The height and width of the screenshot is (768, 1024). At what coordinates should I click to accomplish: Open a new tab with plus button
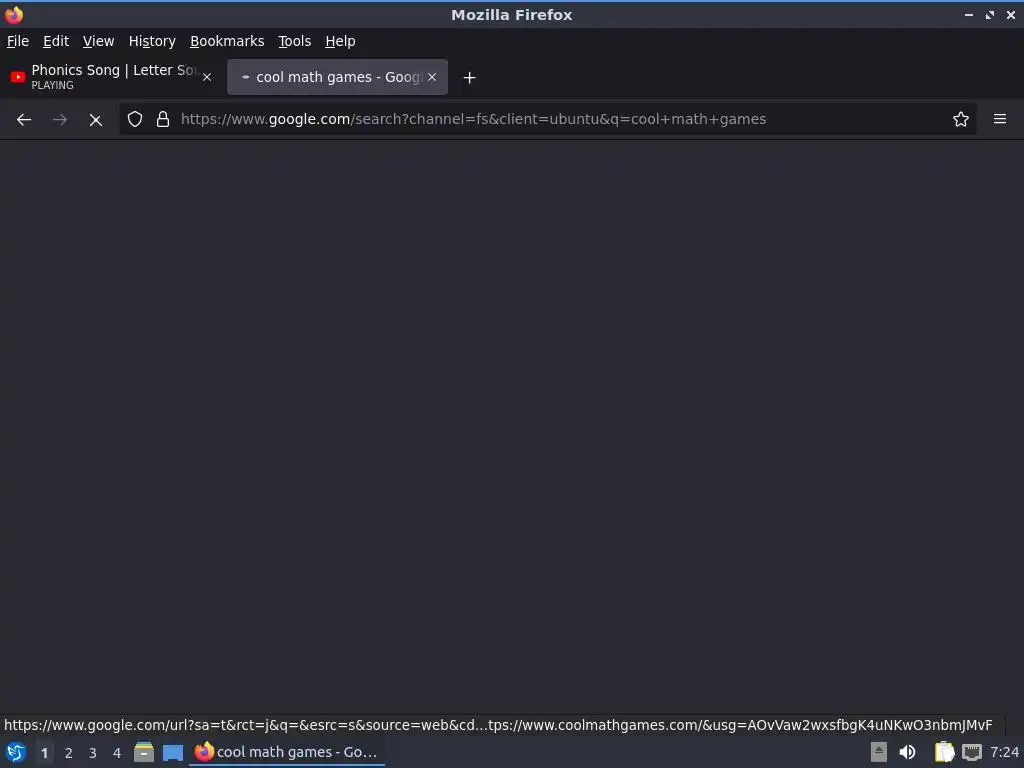(x=469, y=78)
